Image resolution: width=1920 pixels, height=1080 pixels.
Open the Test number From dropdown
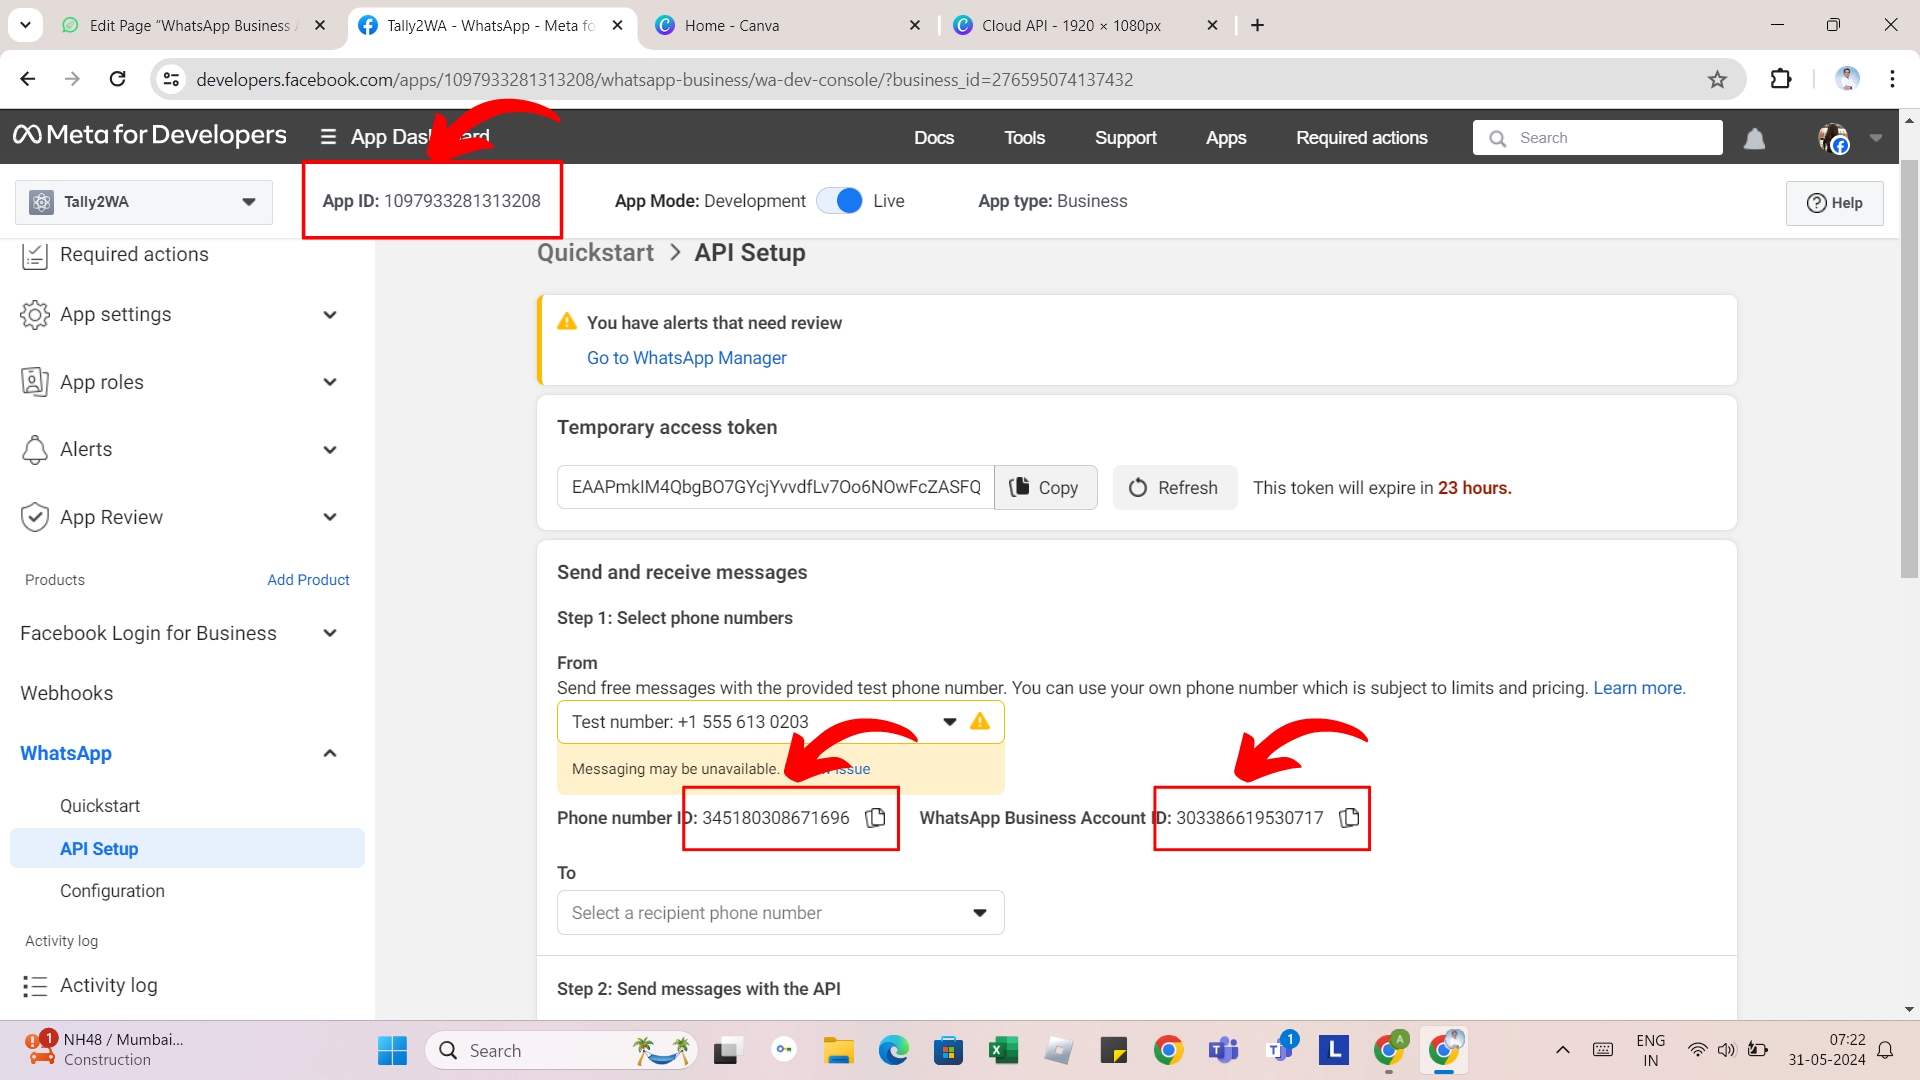click(780, 722)
